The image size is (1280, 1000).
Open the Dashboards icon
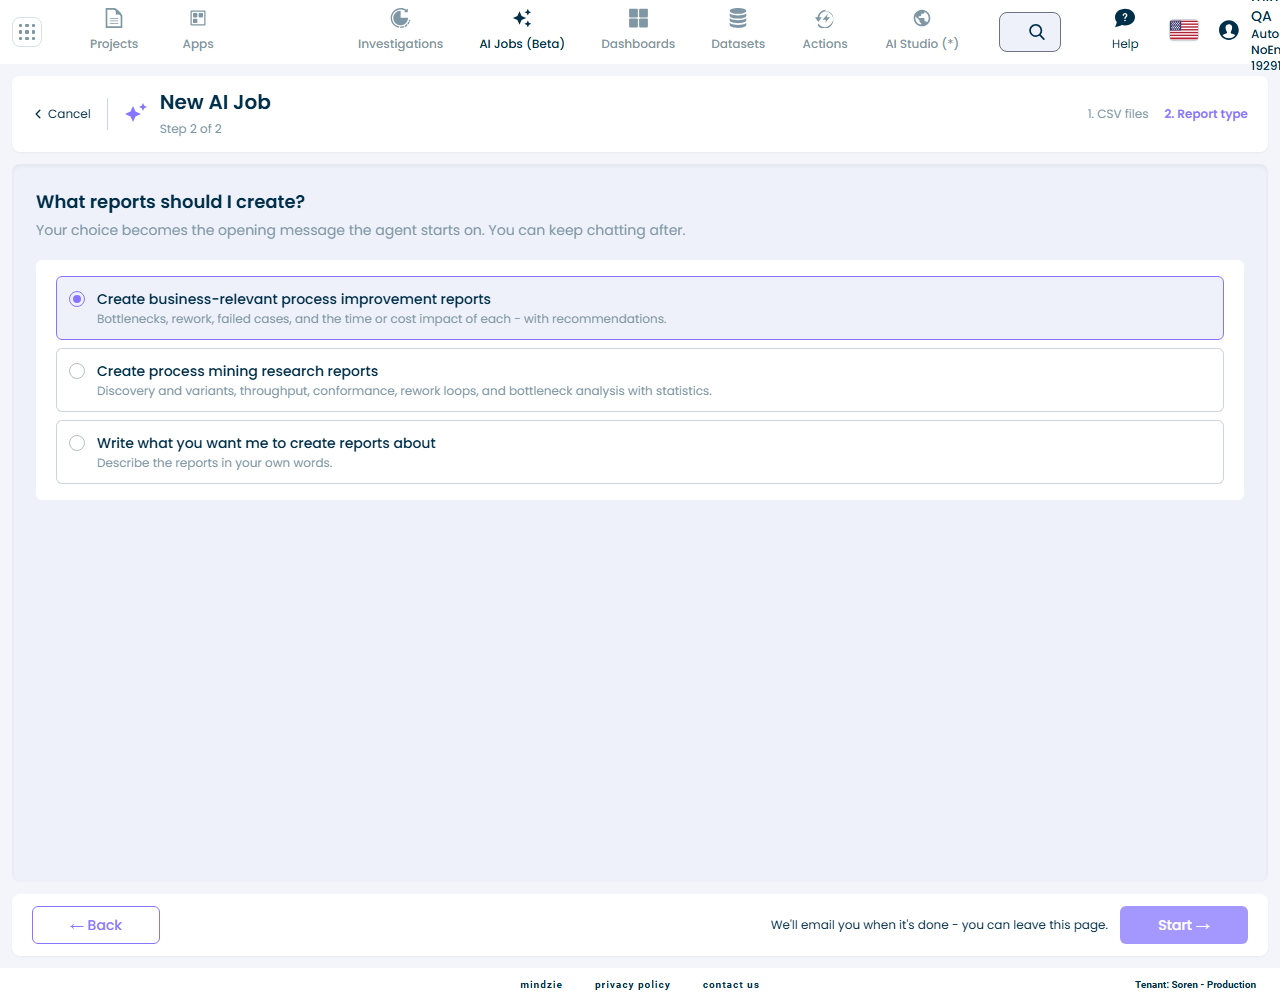(x=638, y=18)
